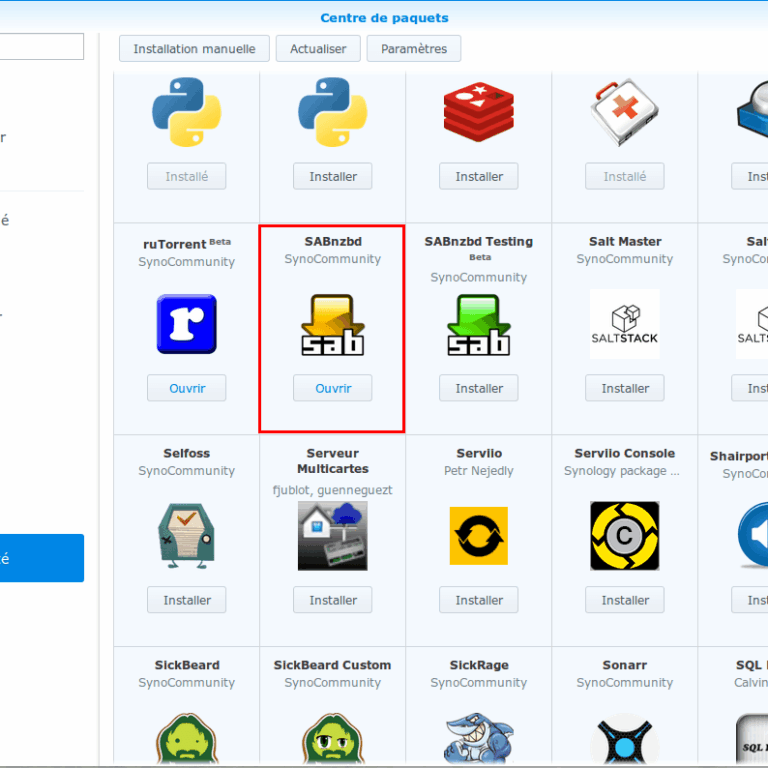Install Selfoss package
The image size is (768, 768).
(187, 600)
